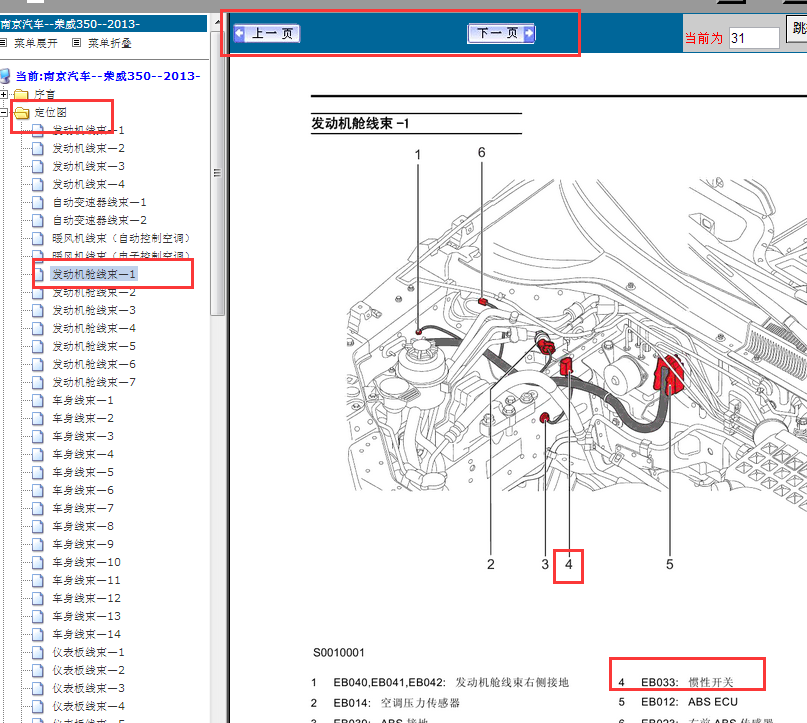
Task: Click document icon beside 车身线束—14
Action: point(38,634)
